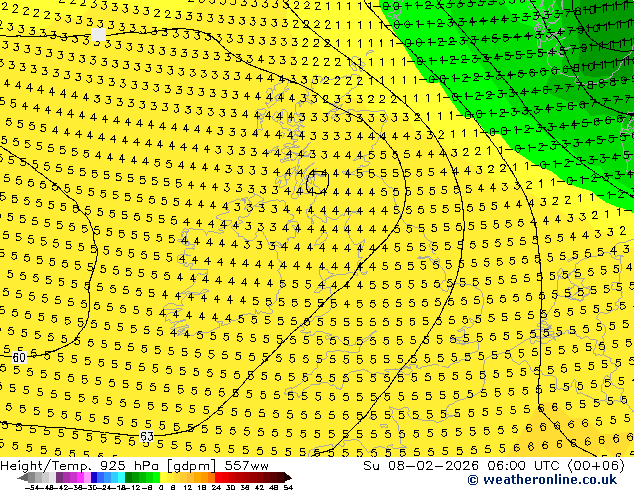Pick the dark blue swatch in the legend
Screen dimensions: 634x490
tap(94, 477)
